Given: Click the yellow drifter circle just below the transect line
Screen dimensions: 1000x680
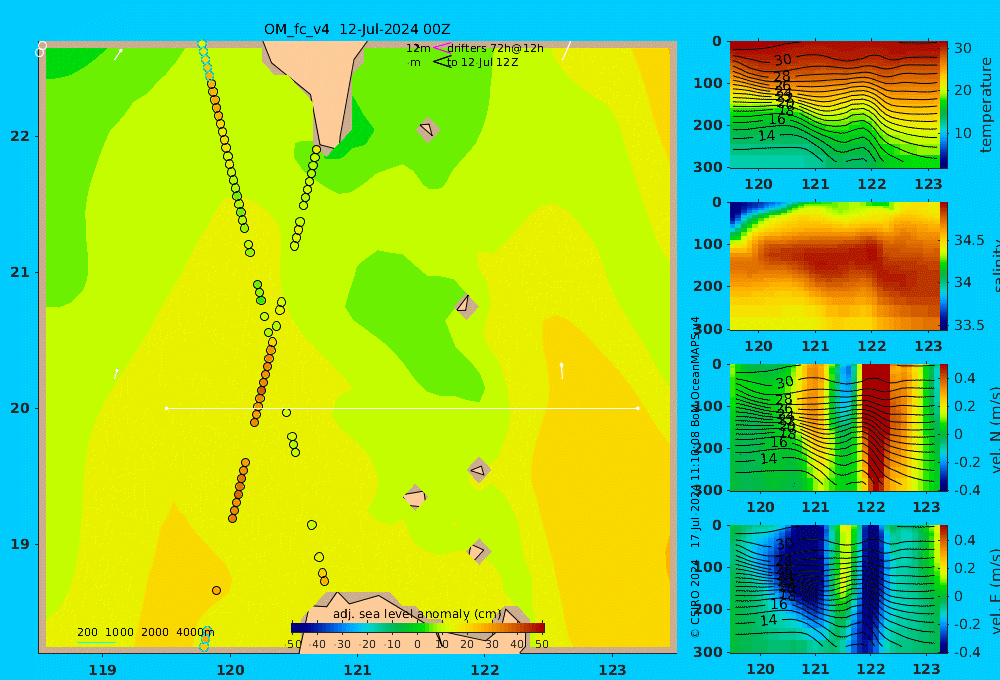Looking at the screenshot, I should 286,413.
